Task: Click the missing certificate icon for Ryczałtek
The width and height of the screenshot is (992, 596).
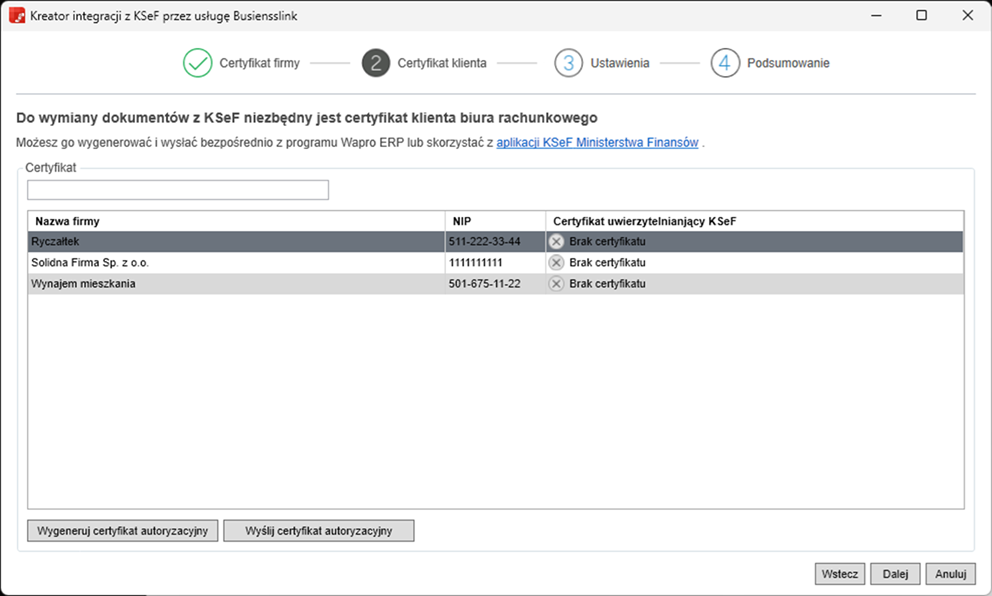Action: (x=556, y=242)
